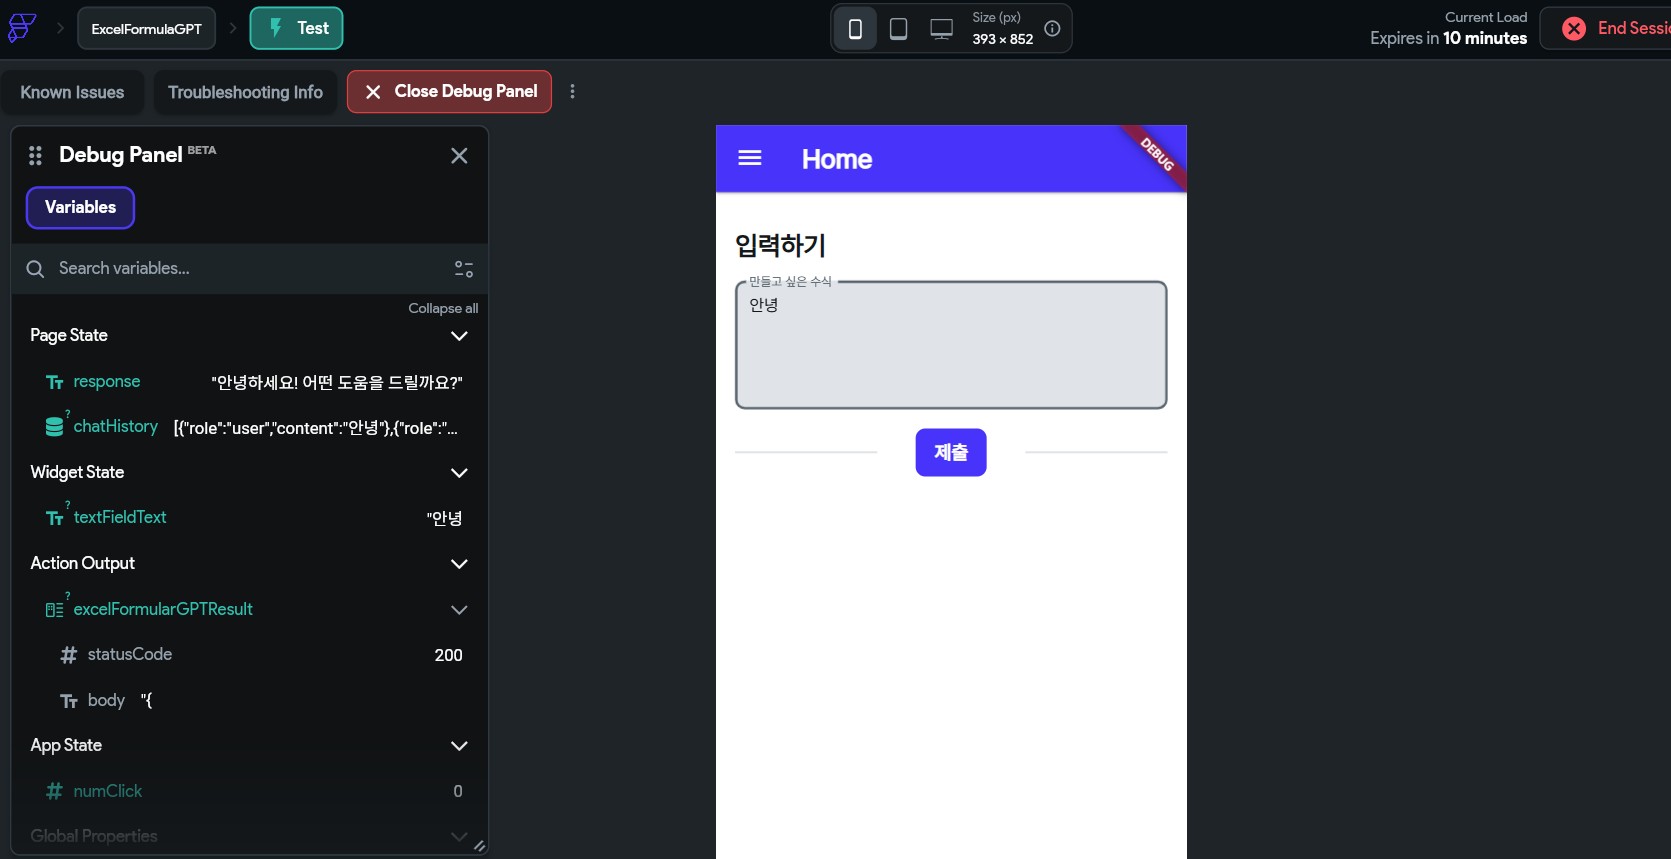The height and width of the screenshot is (859, 1671).
Task: Click the Home title in app bar
Action: 837,159
